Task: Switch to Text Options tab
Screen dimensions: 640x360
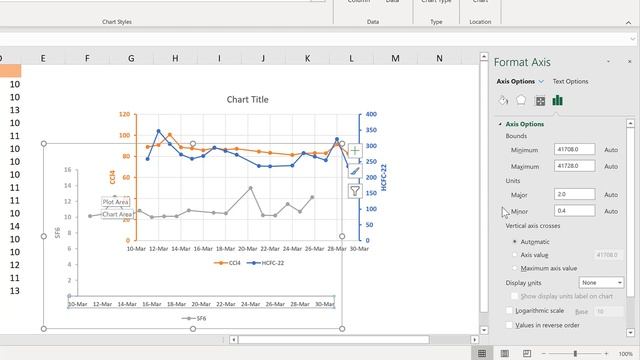Action: (570, 82)
